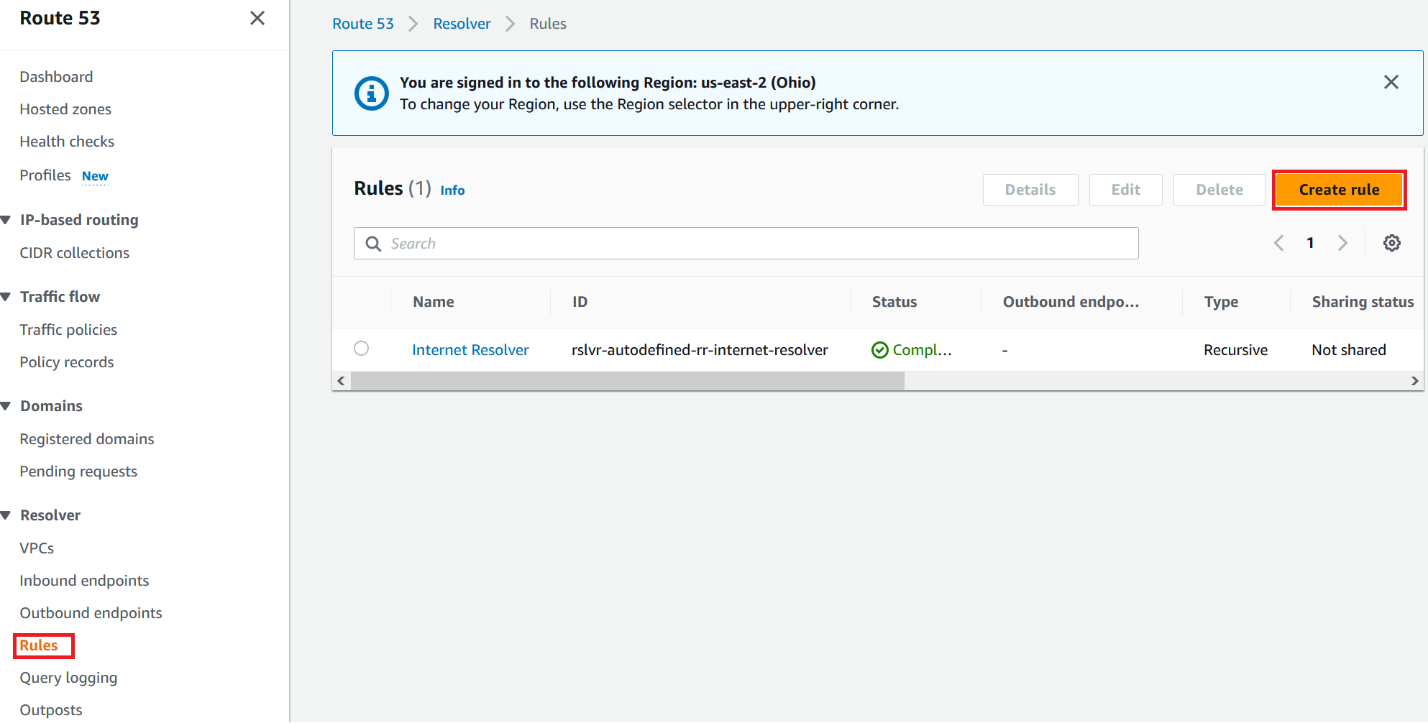This screenshot has width=1428, height=723.
Task: Open Traffic policies page
Action: click(x=69, y=330)
